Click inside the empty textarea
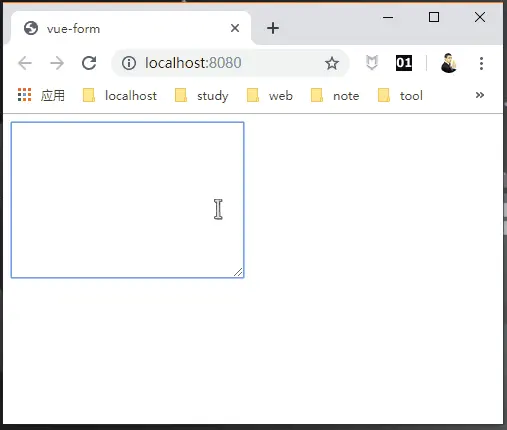Viewport: 507px width, 430px height. [127, 200]
